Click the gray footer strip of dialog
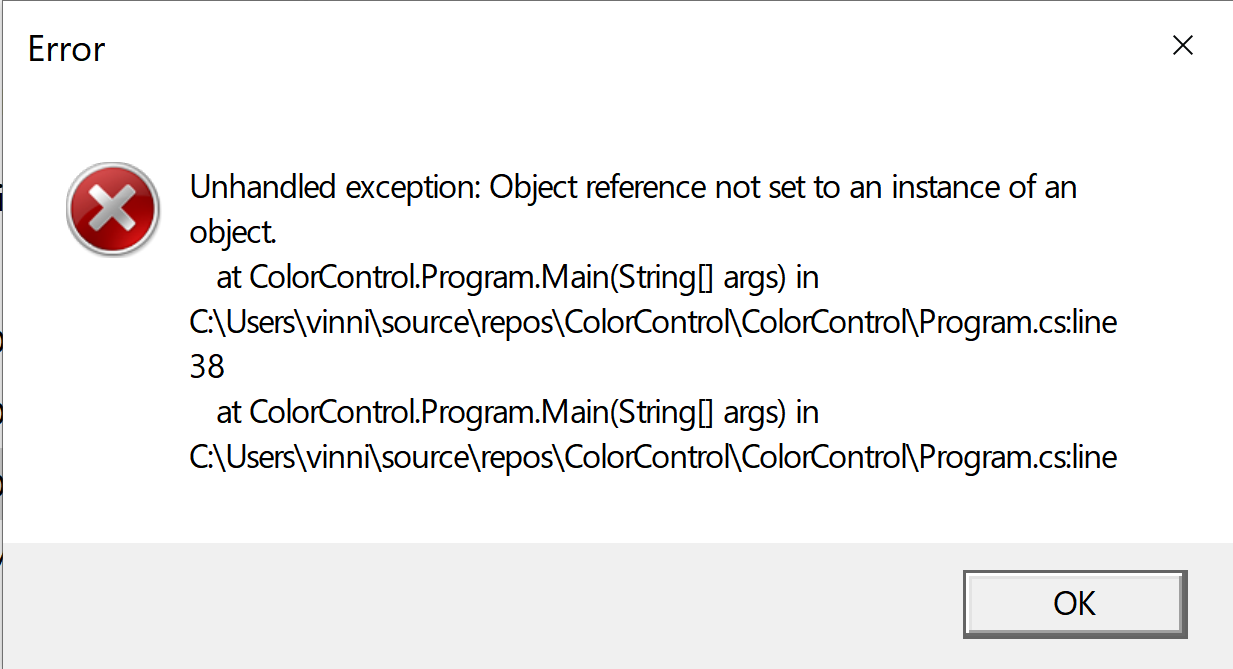 point(500,600)
